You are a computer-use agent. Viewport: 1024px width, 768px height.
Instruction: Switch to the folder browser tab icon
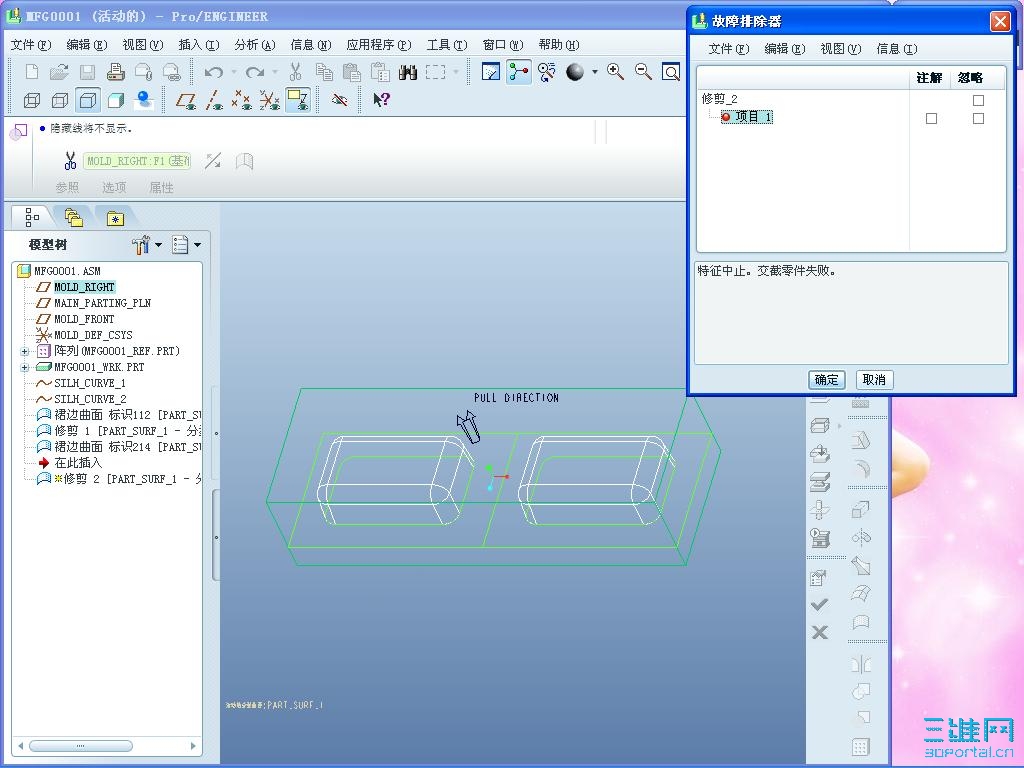(x=74, y=217)
